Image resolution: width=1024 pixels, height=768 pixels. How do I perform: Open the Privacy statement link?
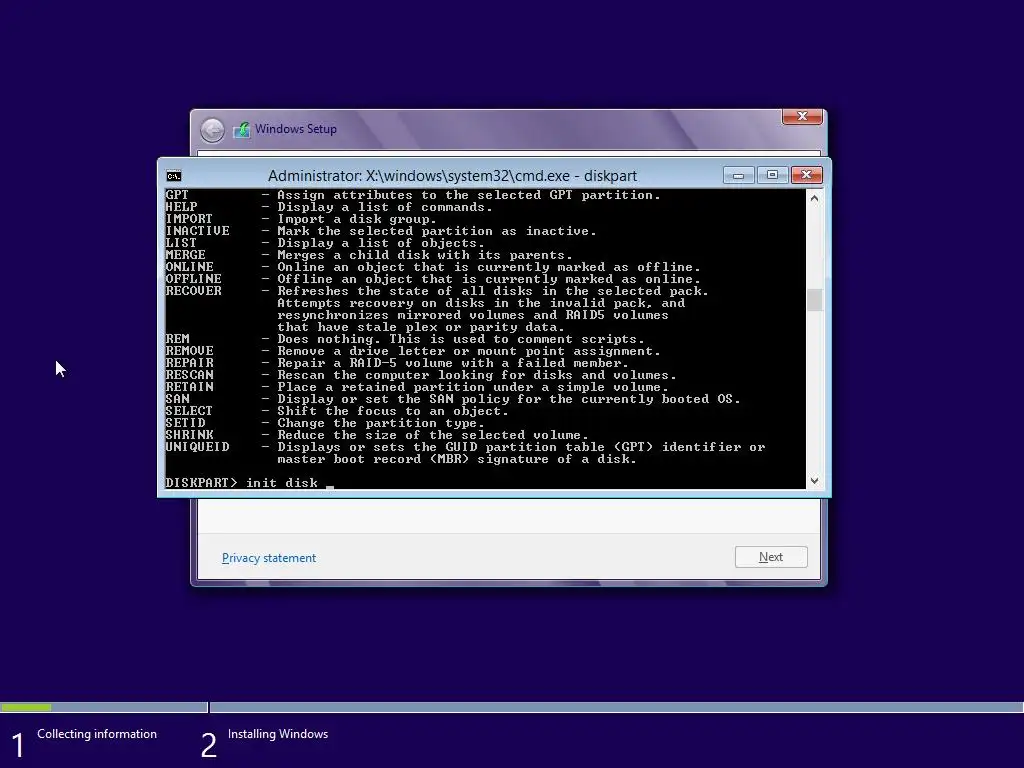[268, 558]
